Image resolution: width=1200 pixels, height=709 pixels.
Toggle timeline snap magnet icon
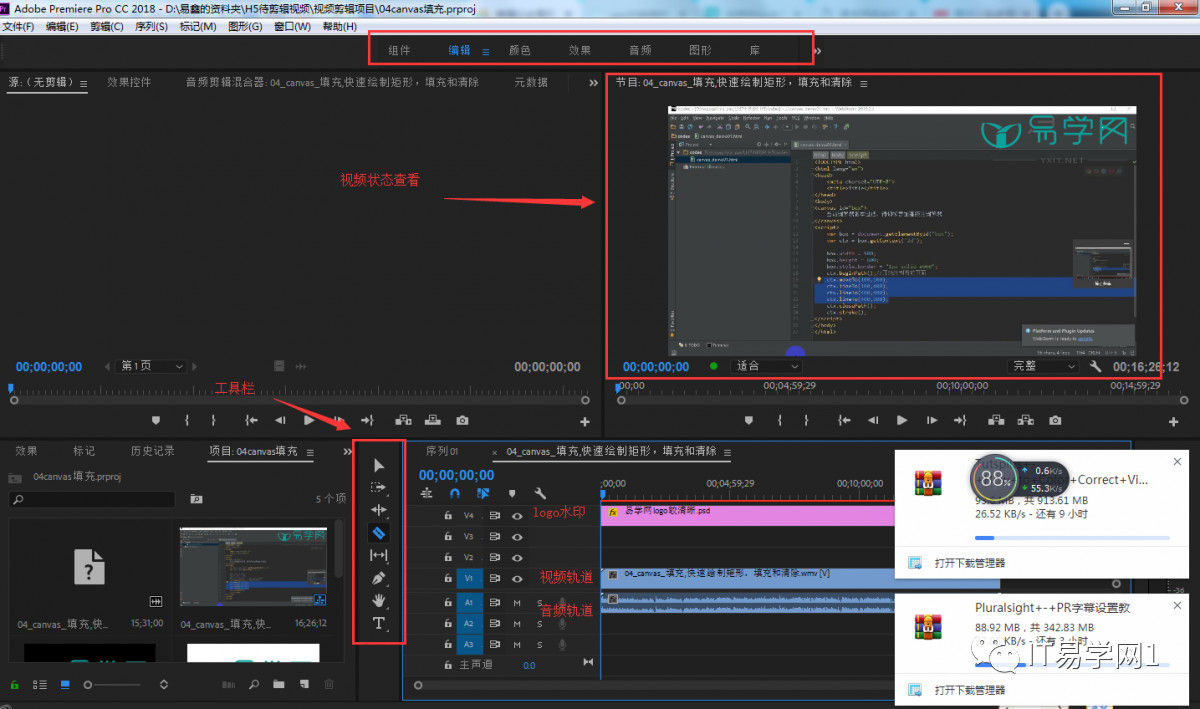pos(455,493)
